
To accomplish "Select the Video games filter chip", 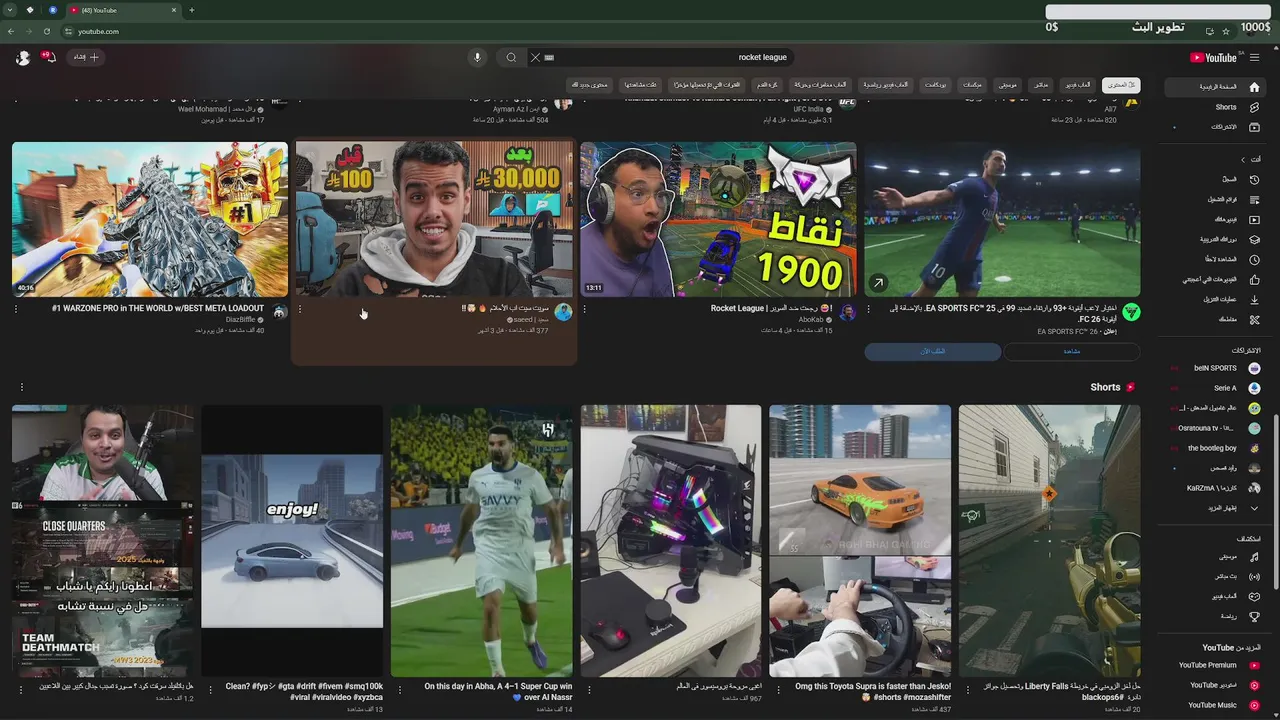I will 1078,85.
